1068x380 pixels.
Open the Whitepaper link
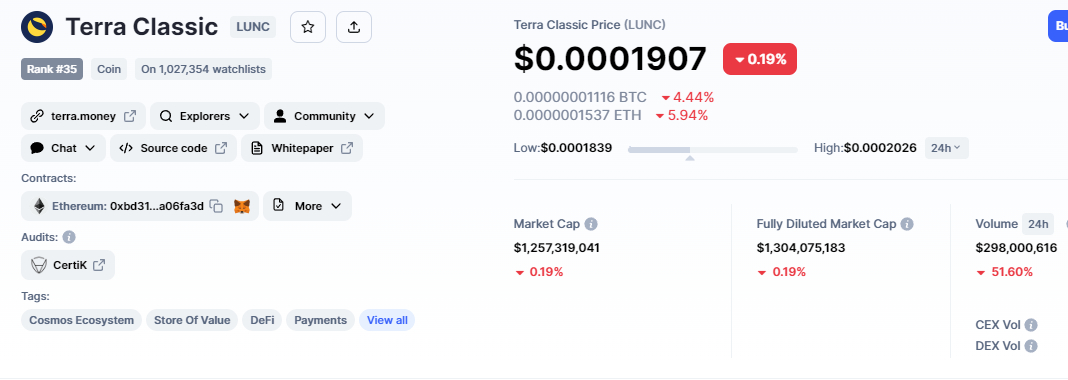coord(302,148)
